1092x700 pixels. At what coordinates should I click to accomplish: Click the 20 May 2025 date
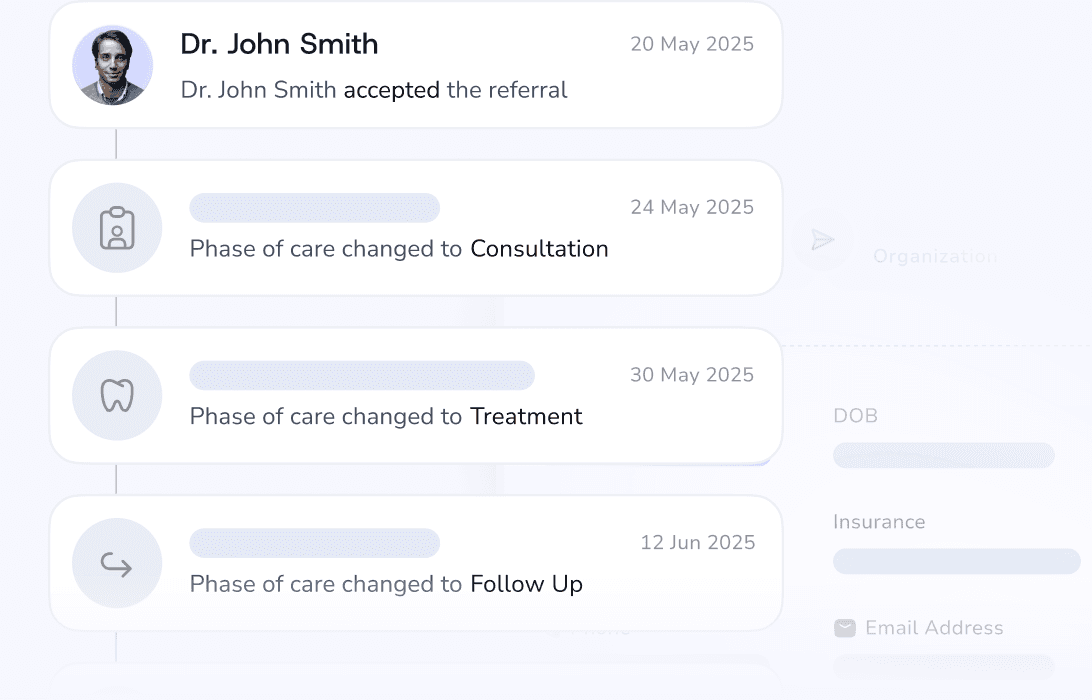(692, 44)
